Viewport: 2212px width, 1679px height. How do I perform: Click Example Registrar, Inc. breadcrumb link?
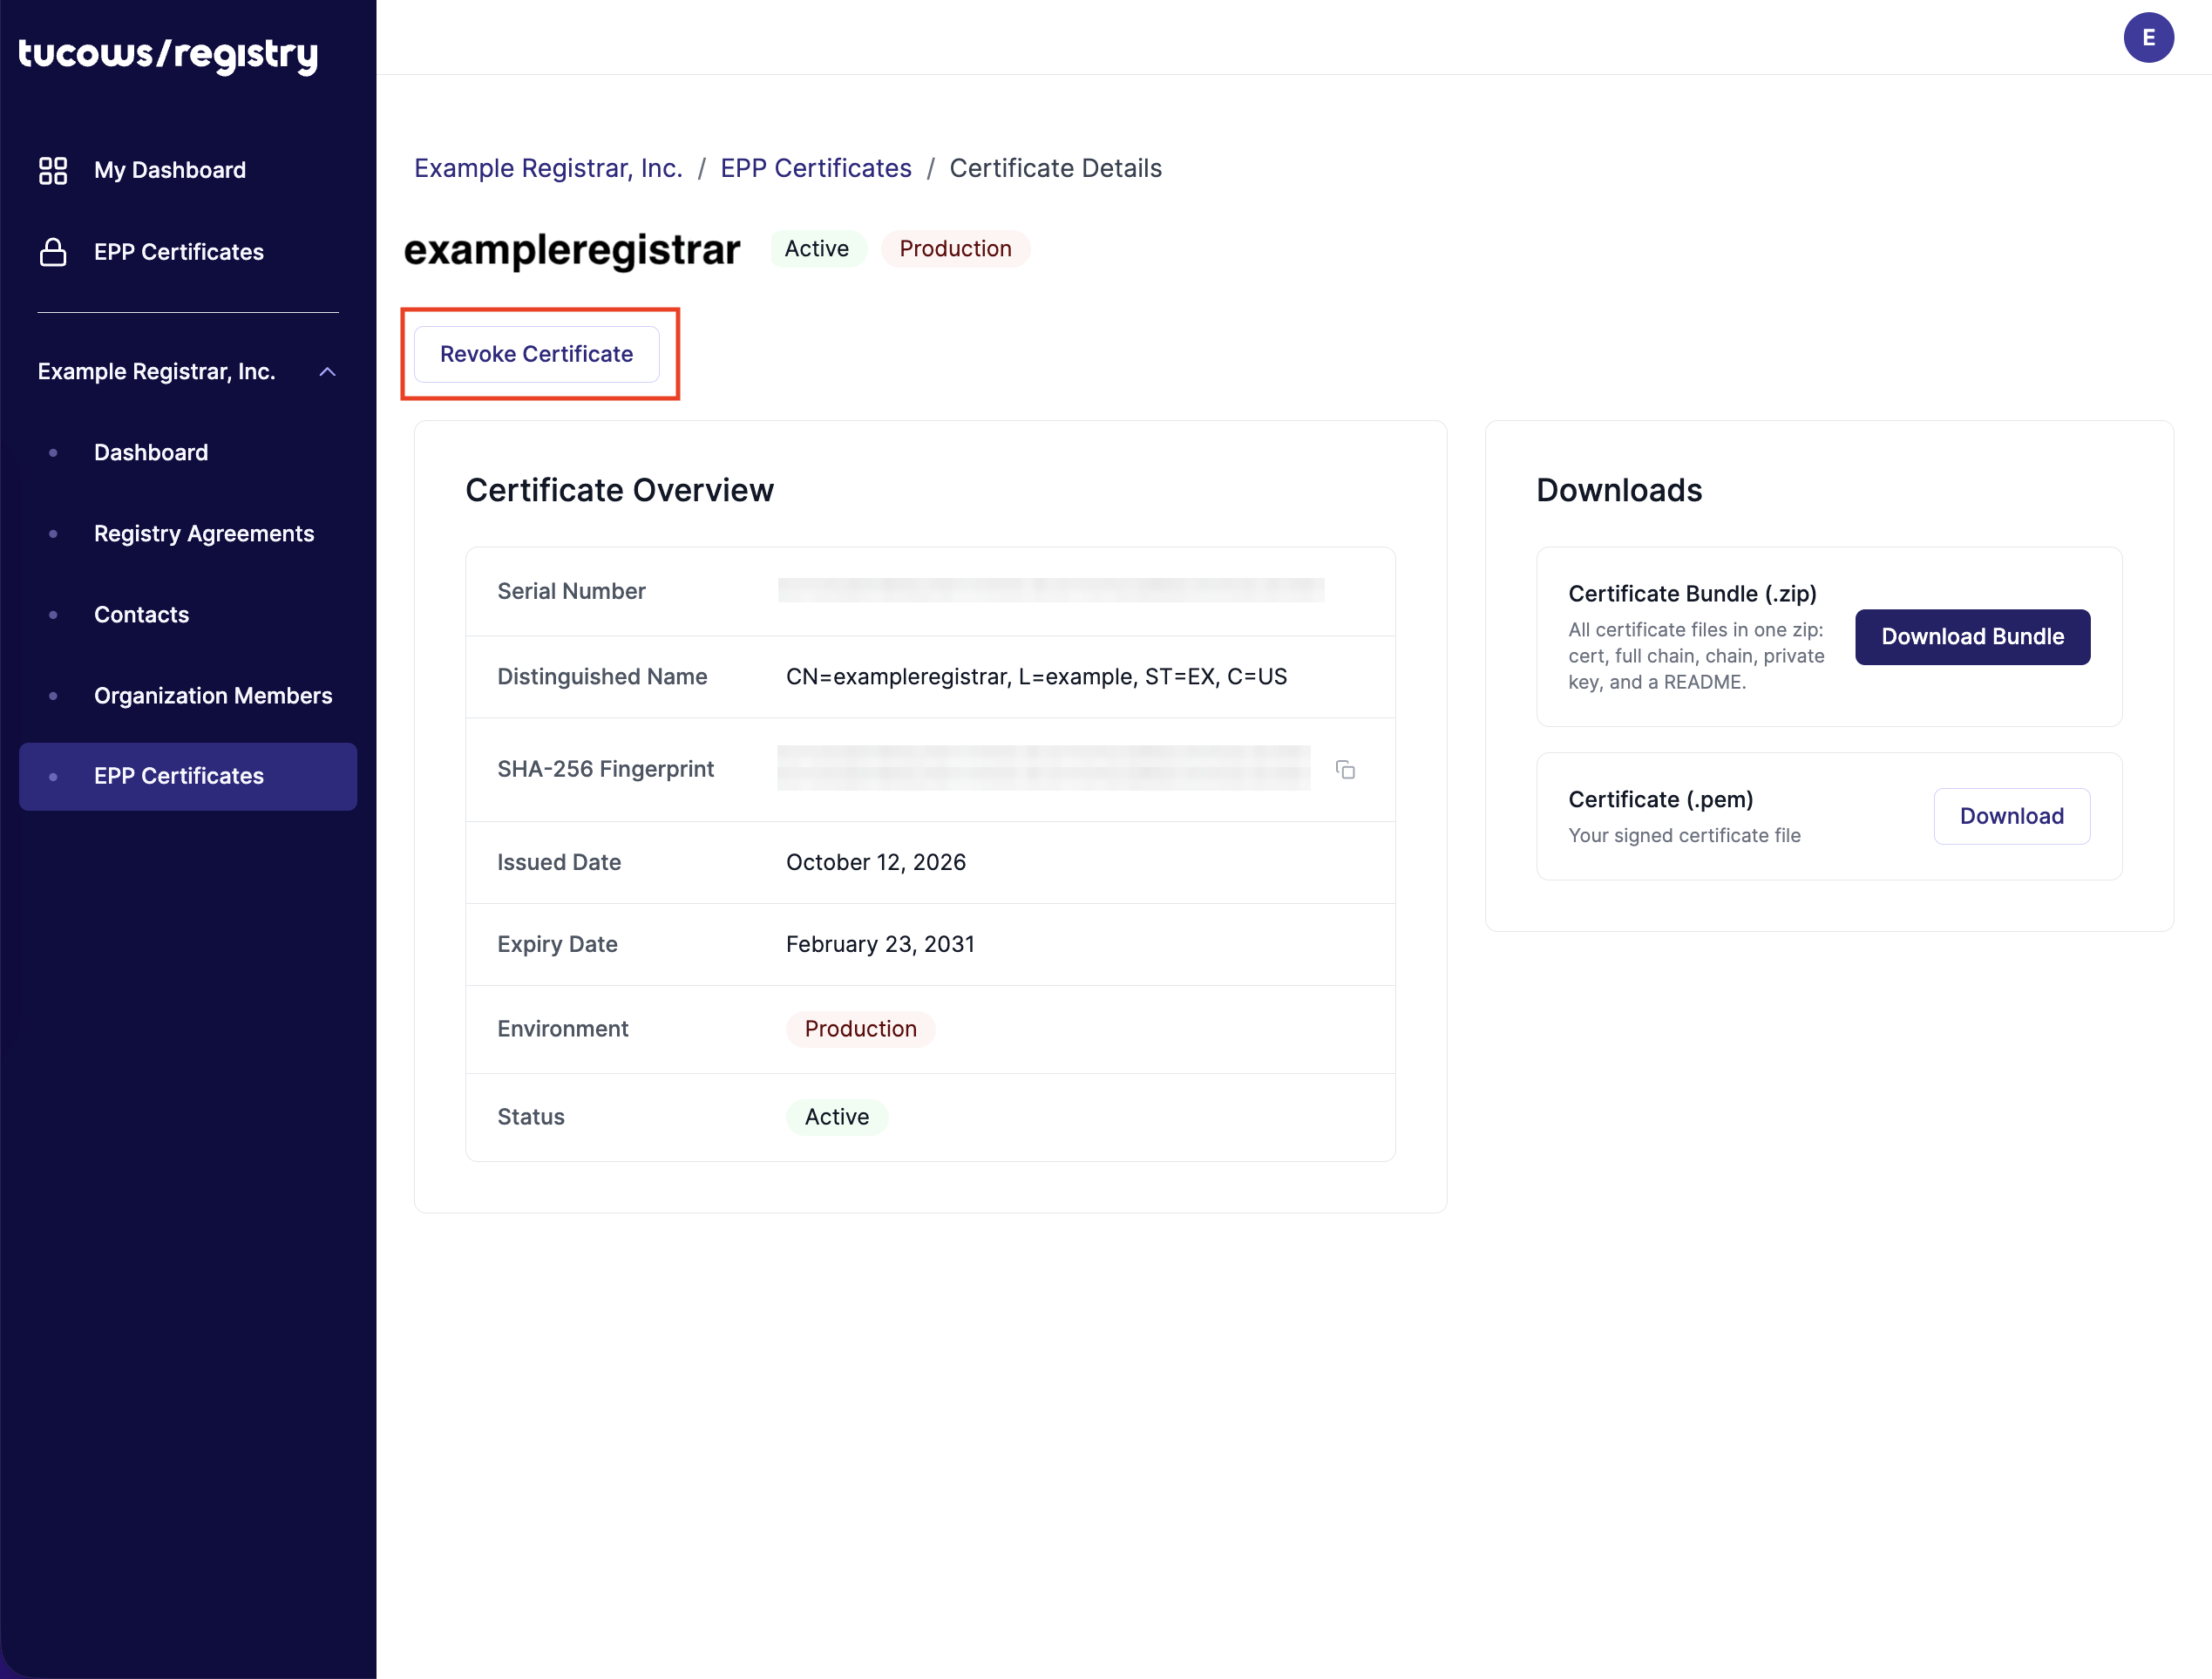tap(548, 168)
